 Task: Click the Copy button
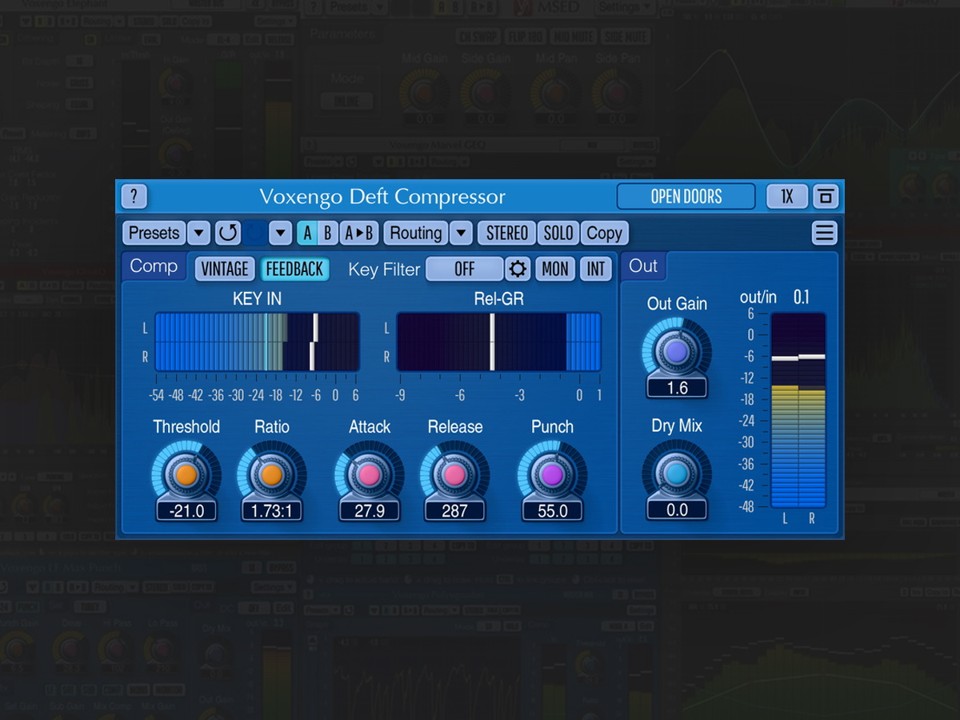tap(604, 233)
